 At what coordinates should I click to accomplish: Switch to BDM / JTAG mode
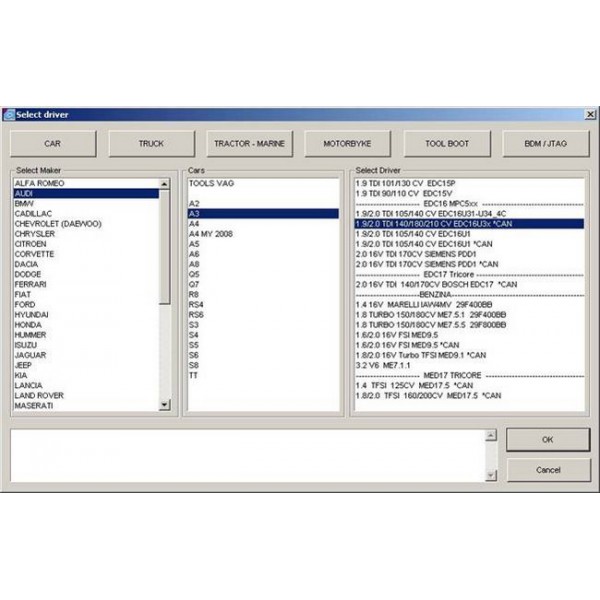coord(546,144)
